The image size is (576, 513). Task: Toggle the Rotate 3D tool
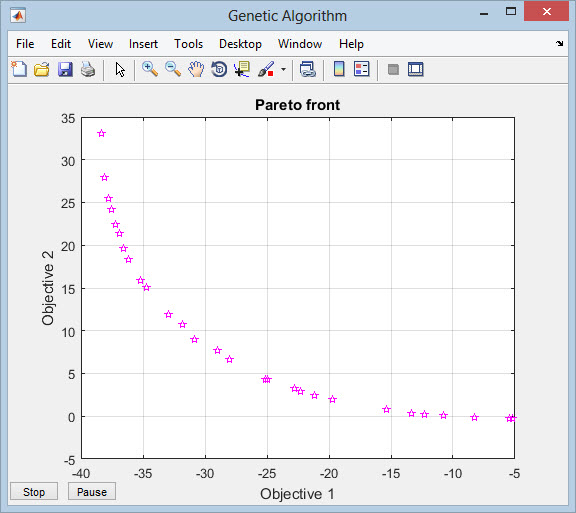tap(219, 69)
